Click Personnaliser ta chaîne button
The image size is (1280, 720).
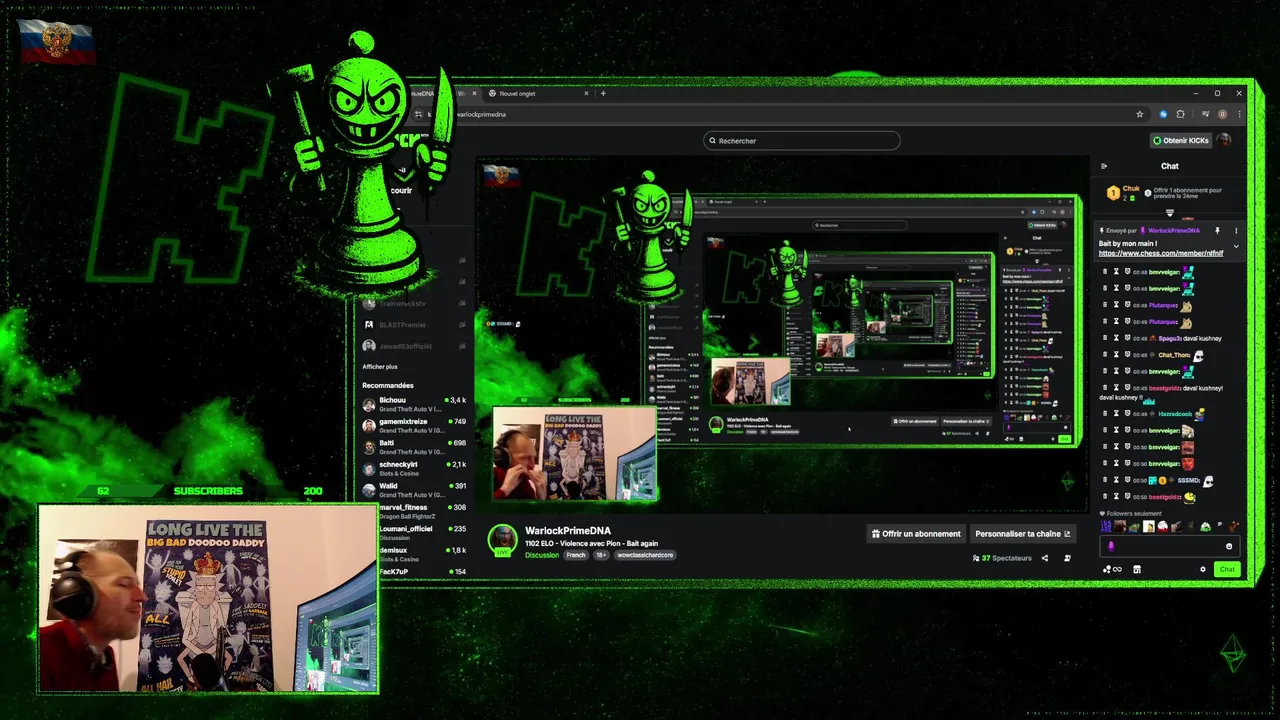(x=1023, y=534)
